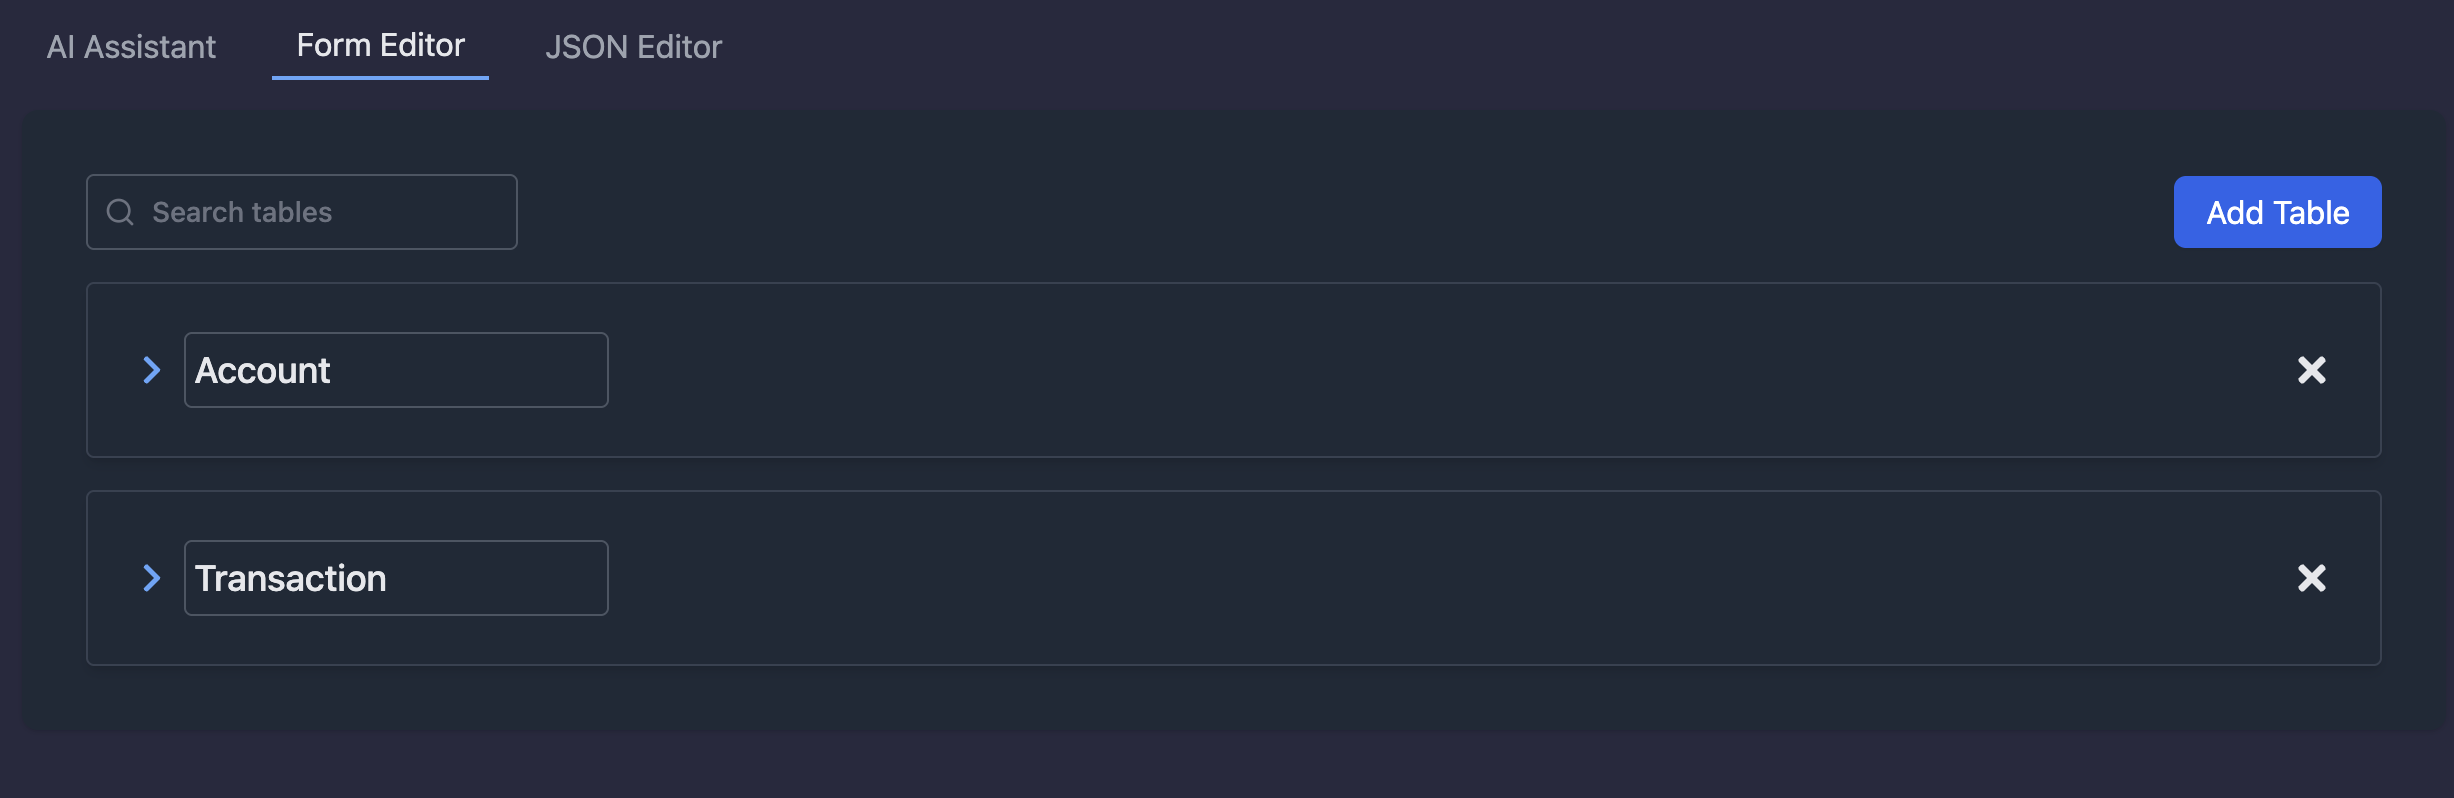Select the Form Editor tab
2454x798 pixels.
(380, 46)
